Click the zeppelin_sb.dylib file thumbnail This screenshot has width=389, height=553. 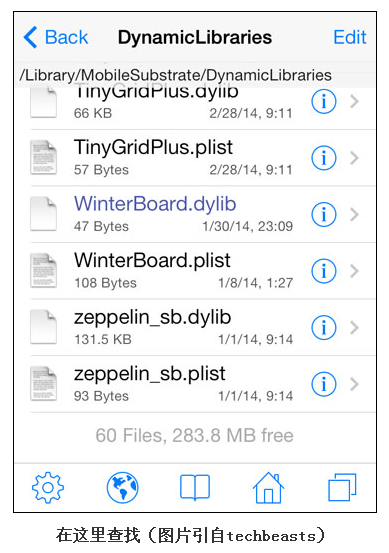pos(43,327)
